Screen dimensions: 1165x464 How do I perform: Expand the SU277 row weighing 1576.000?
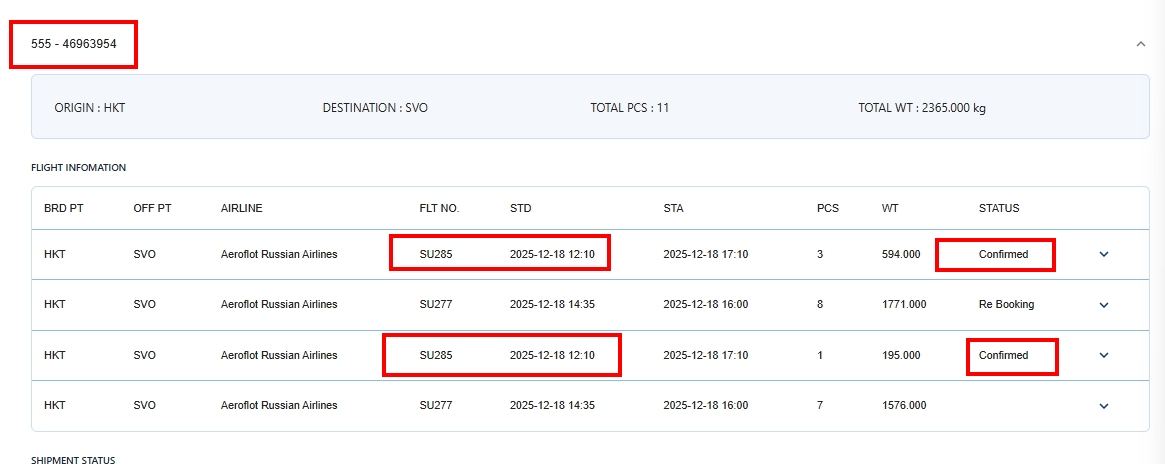point(1104,406)
